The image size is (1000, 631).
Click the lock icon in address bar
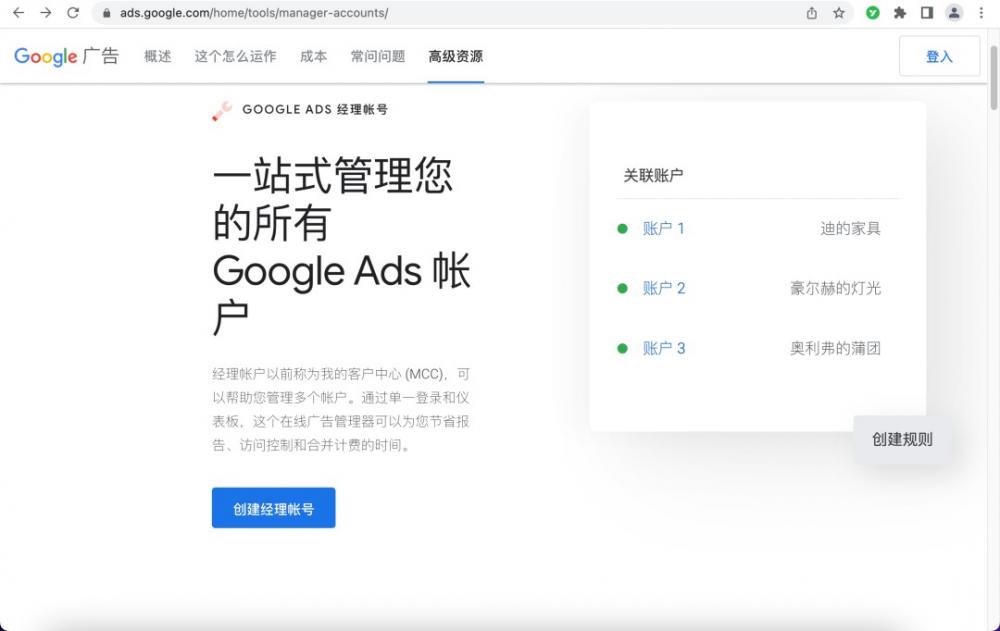coord(107,13)
